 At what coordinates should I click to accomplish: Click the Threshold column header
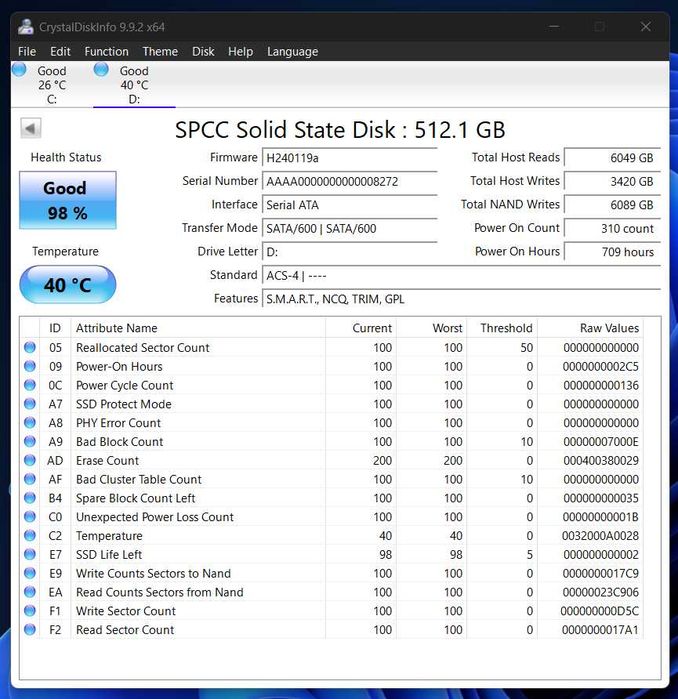tap(502, 328)
